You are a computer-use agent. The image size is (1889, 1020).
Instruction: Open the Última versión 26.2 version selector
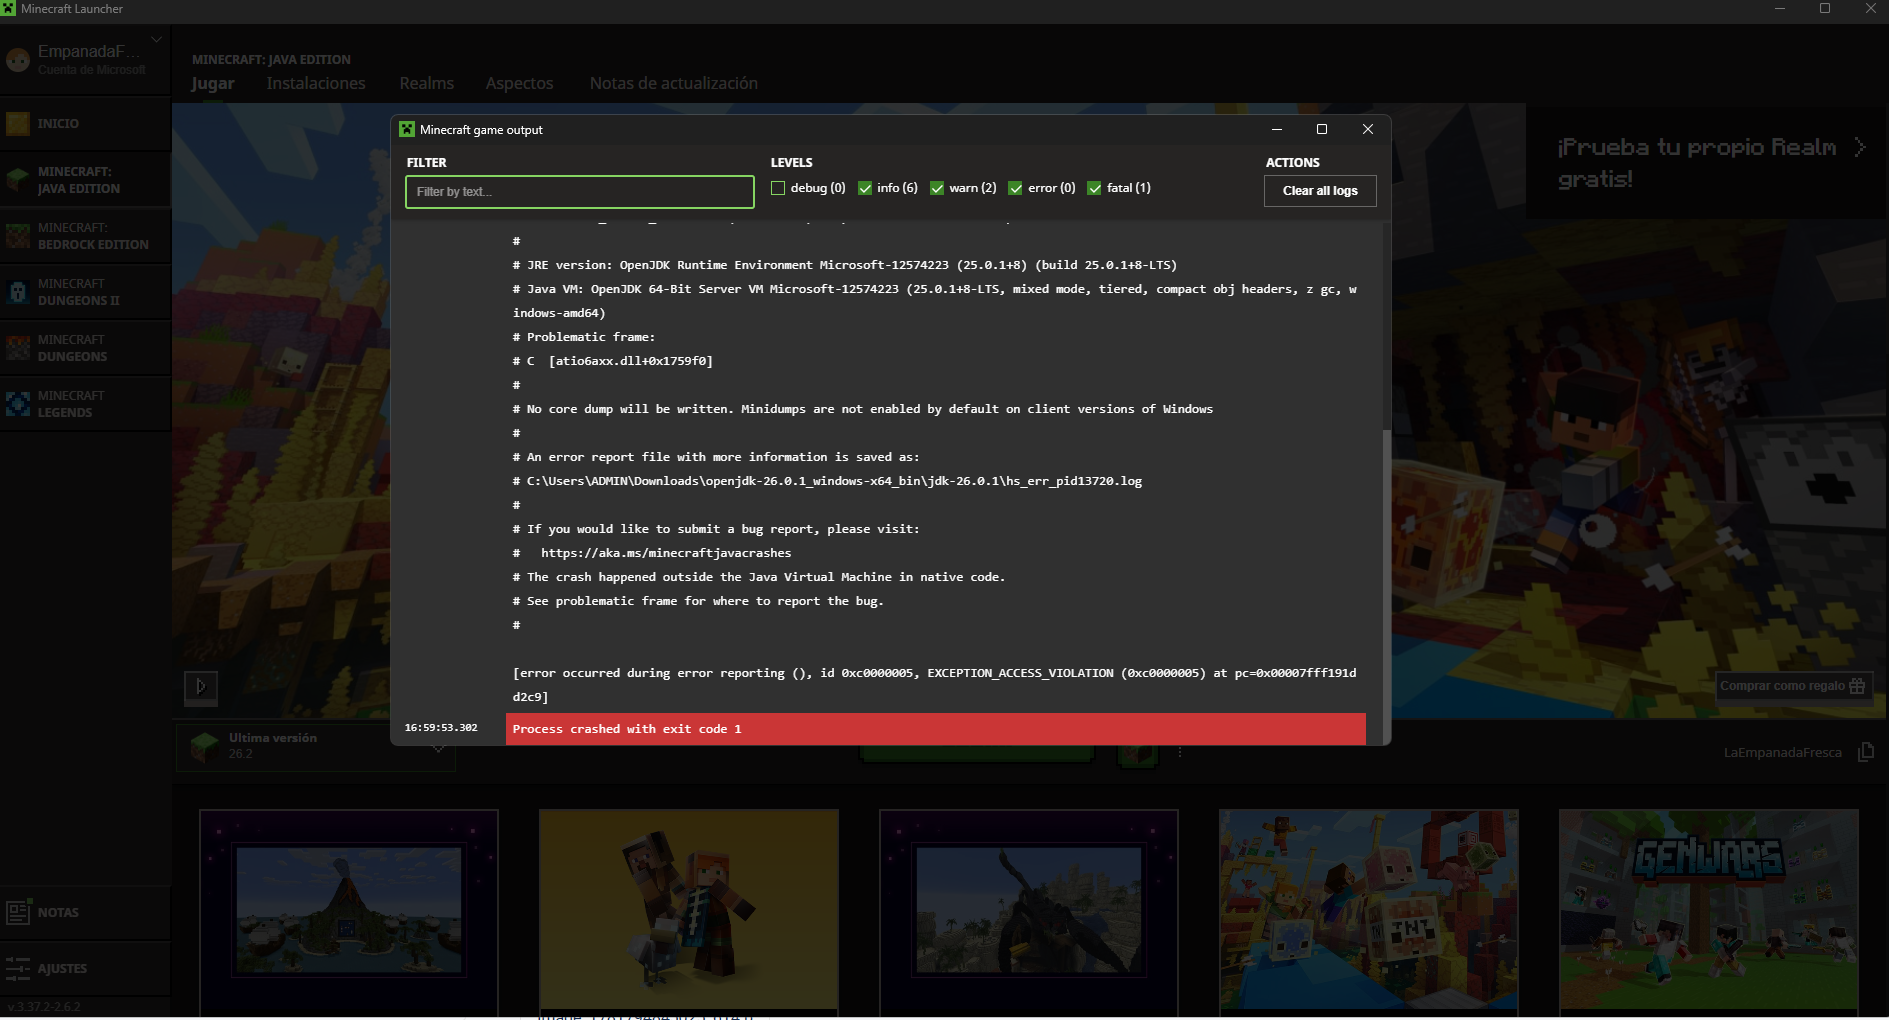click(316, 746)
